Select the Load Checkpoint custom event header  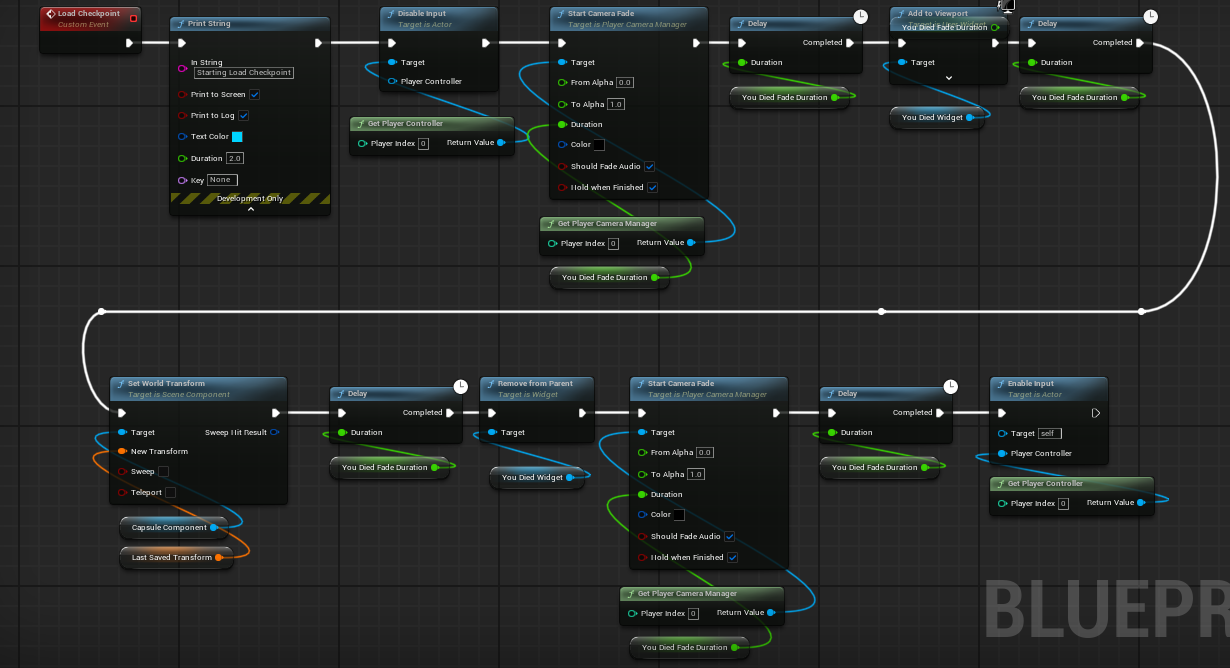[x=90, y=18]
